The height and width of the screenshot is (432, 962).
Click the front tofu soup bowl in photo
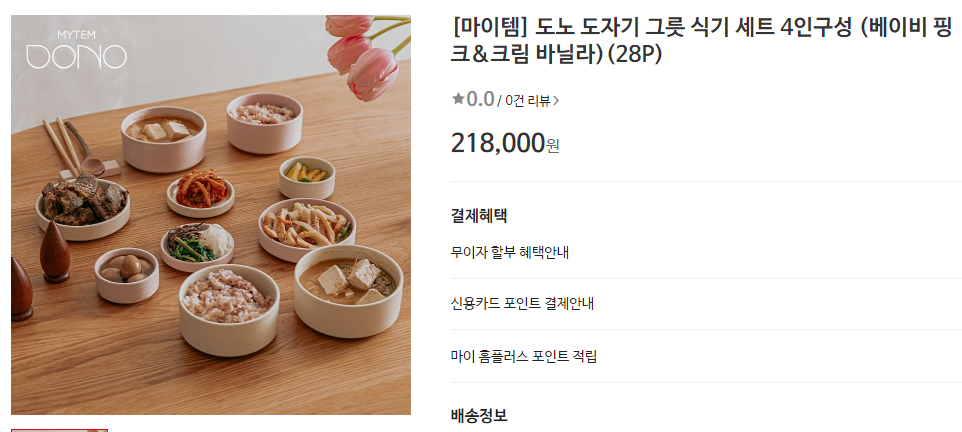tap(348, 290)
